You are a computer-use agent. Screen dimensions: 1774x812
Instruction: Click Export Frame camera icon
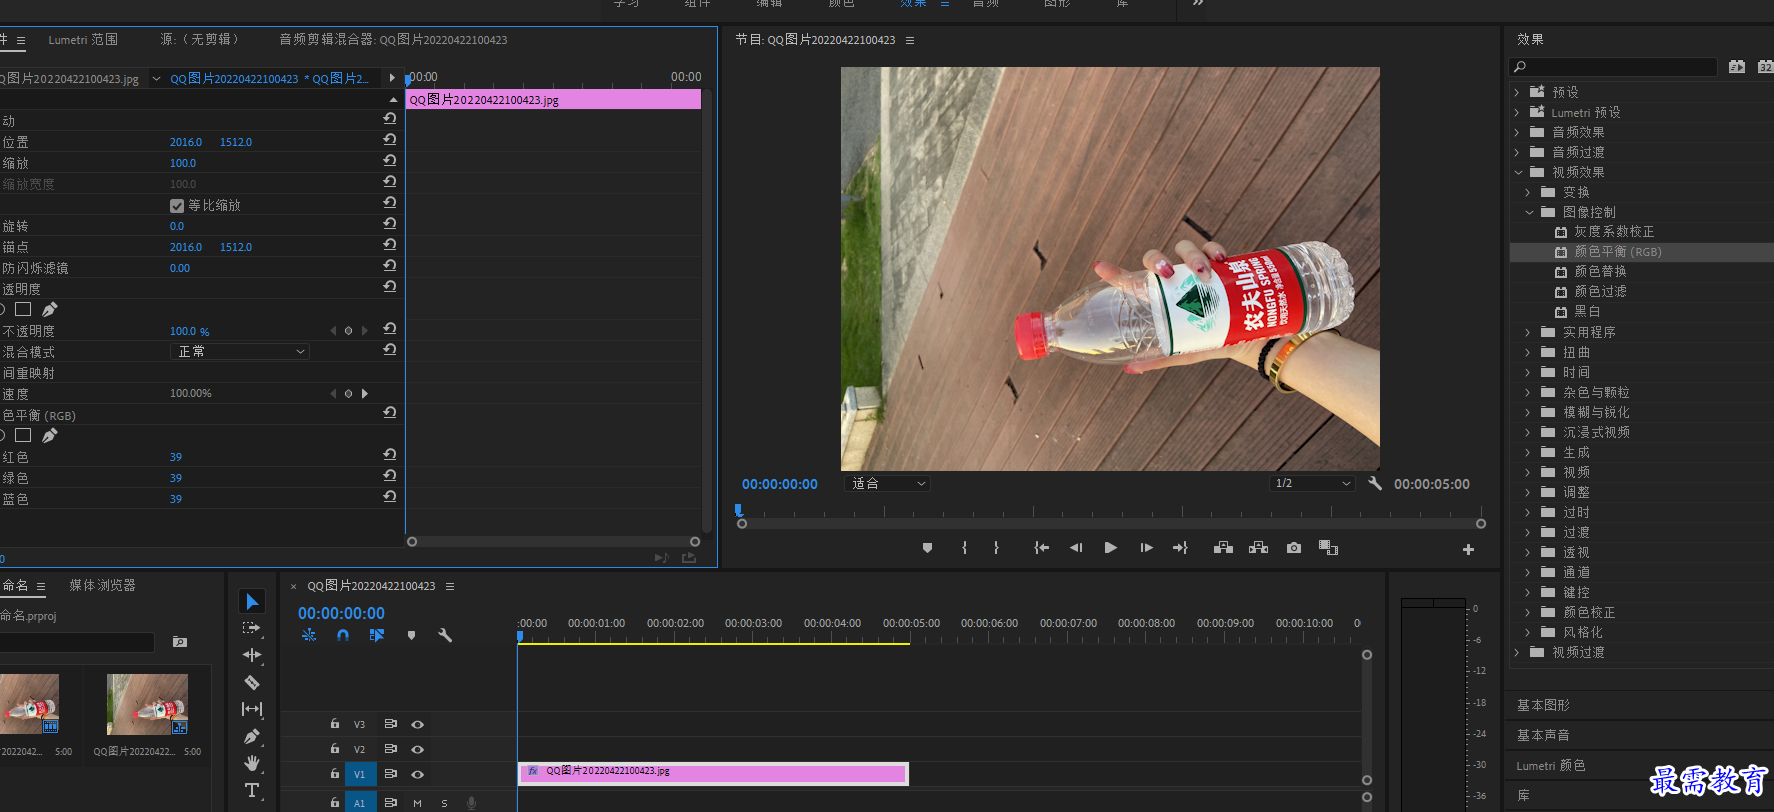tap(1294, 548)
